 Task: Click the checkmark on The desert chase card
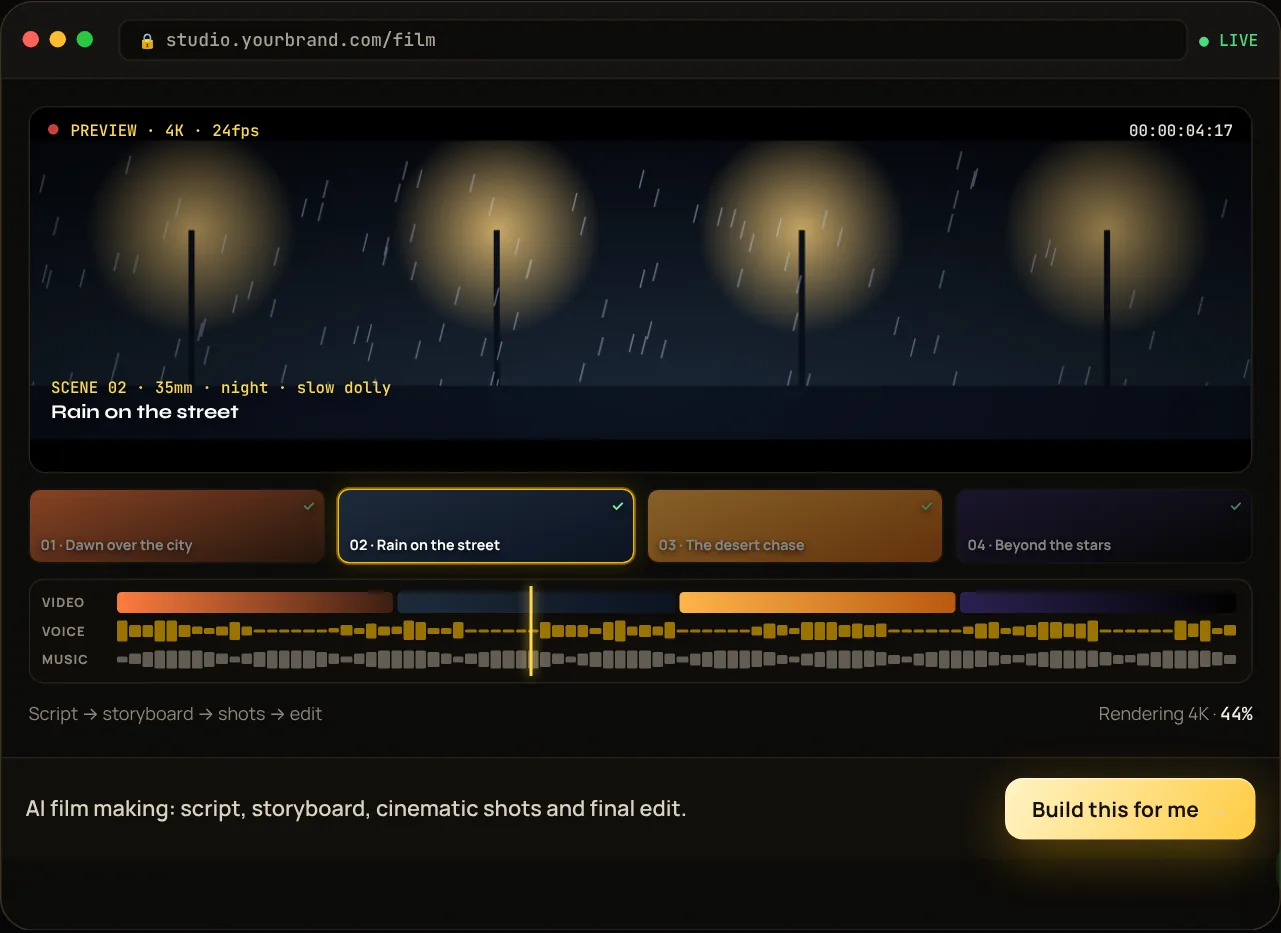tap(927, 507)
